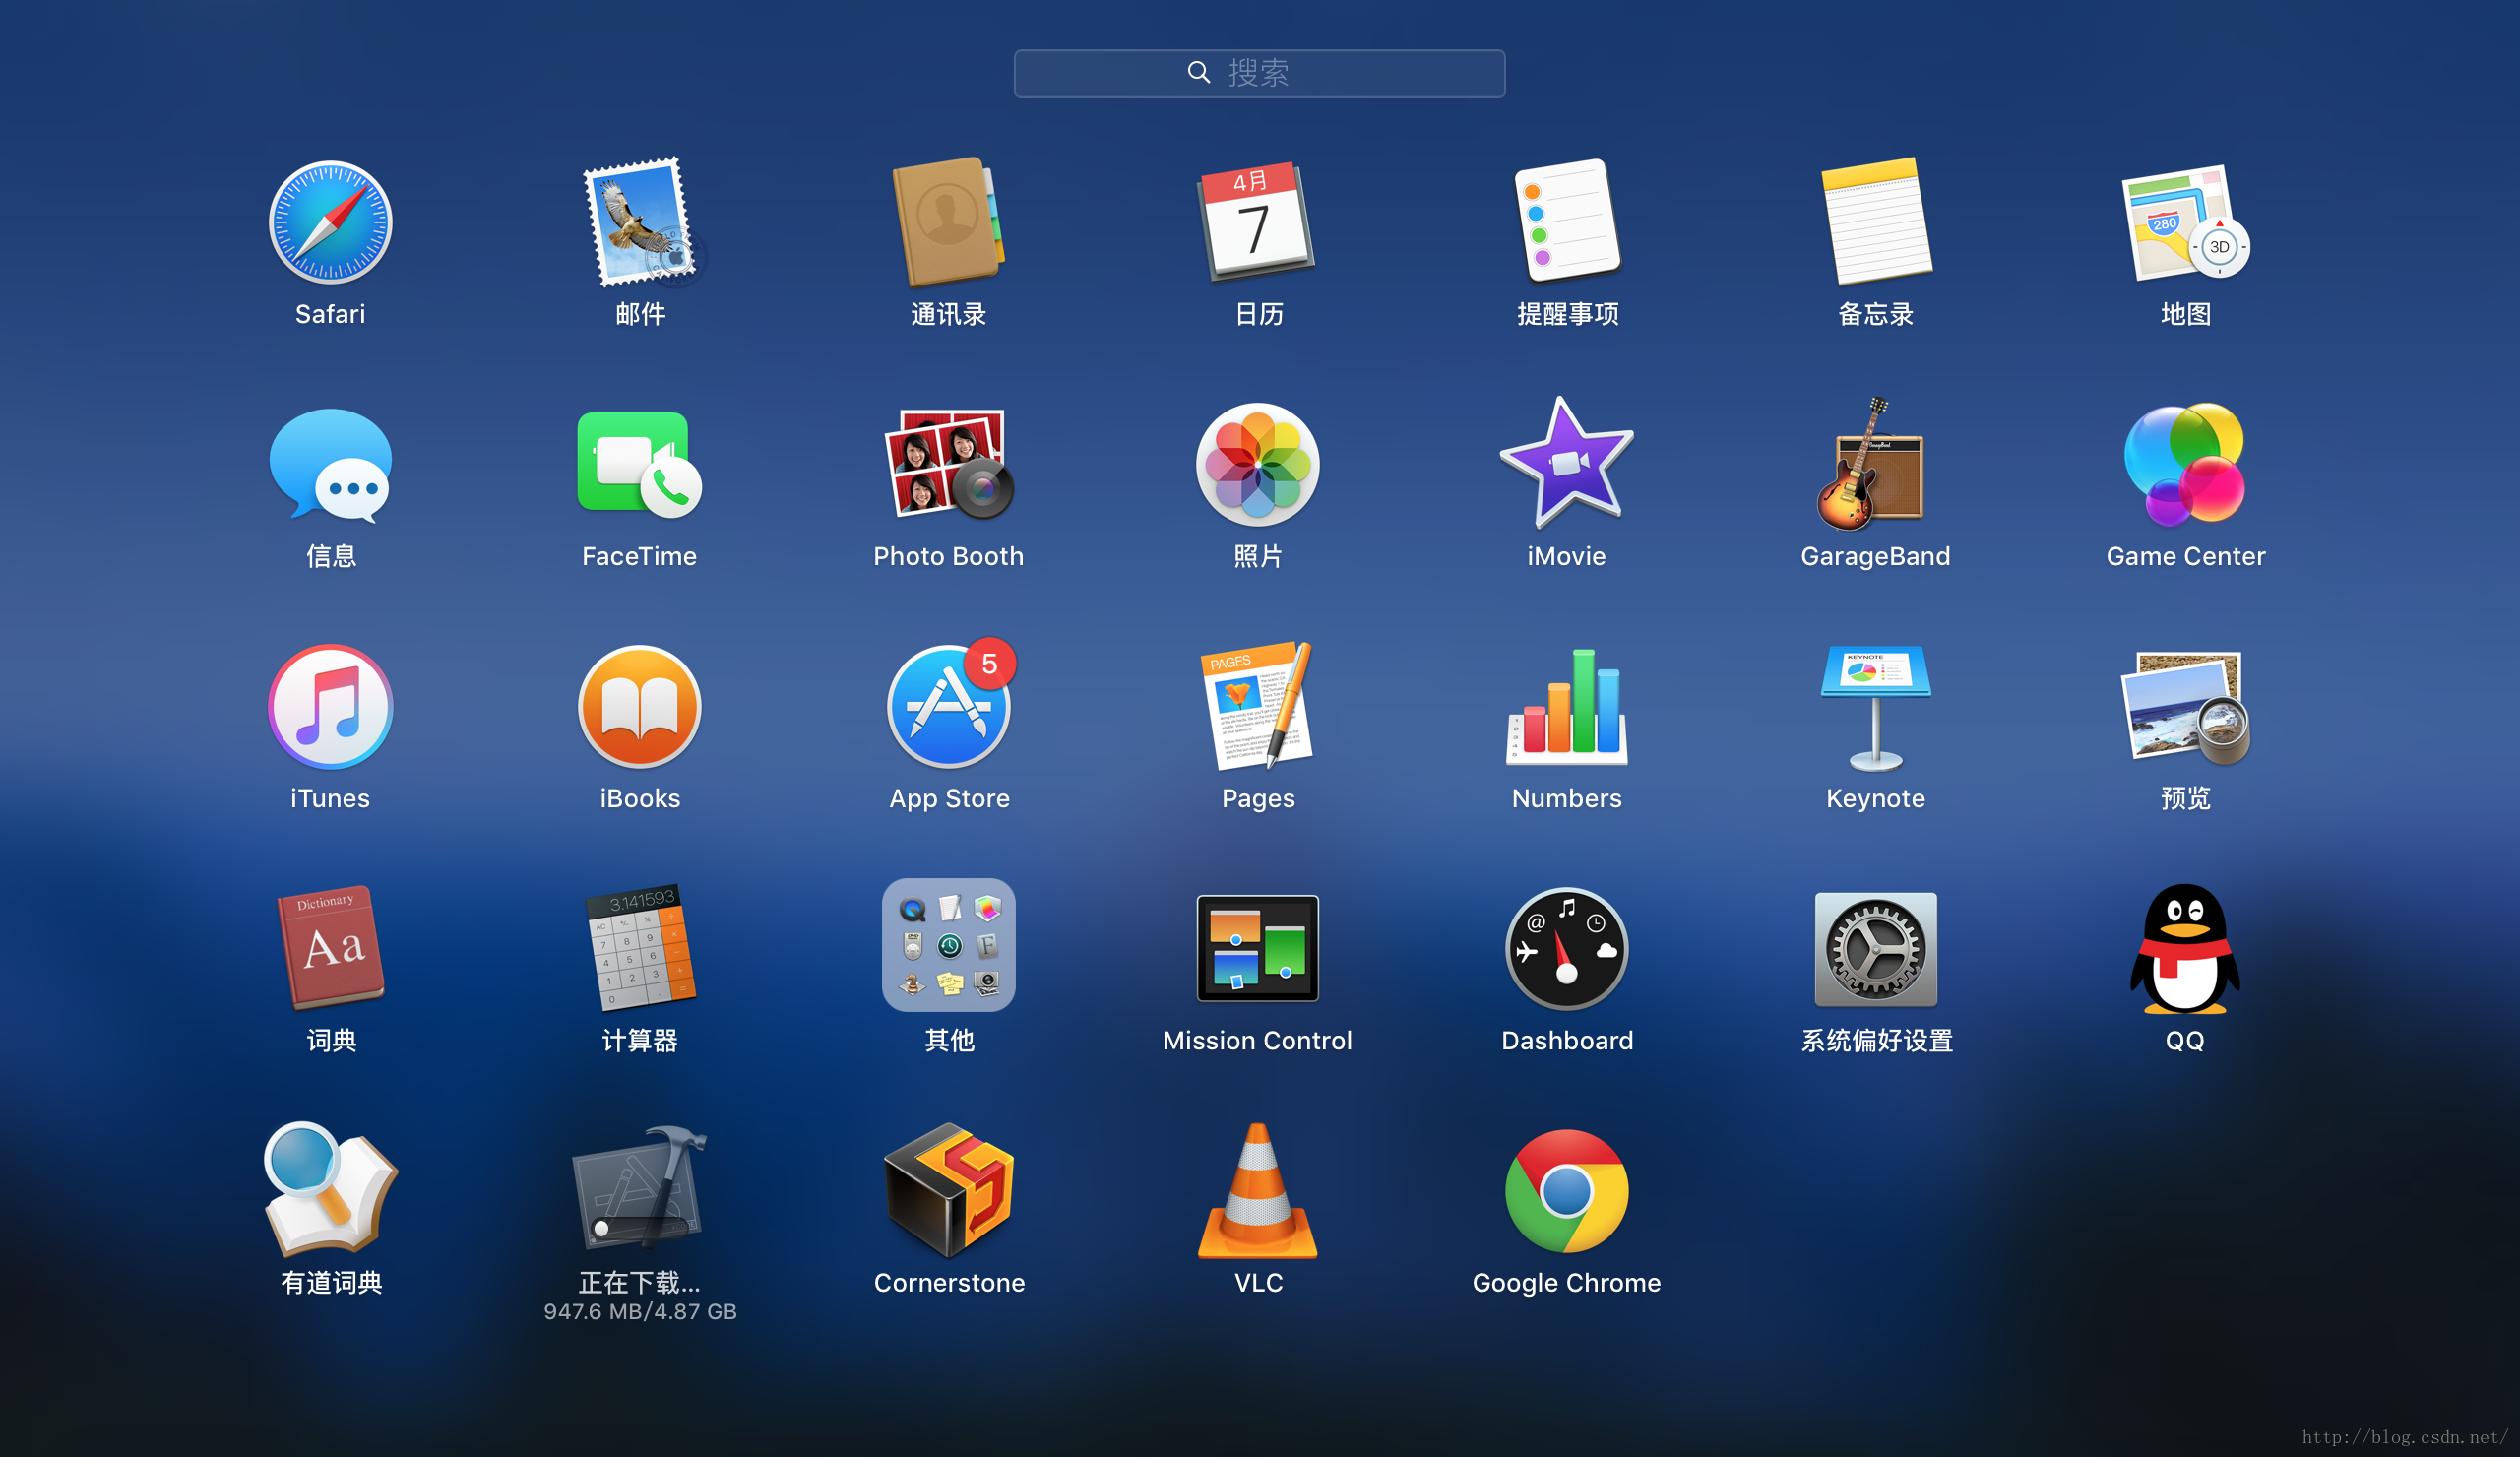
Task: Open 有道词典 dictionary app
Action: tap(330, 1190)
